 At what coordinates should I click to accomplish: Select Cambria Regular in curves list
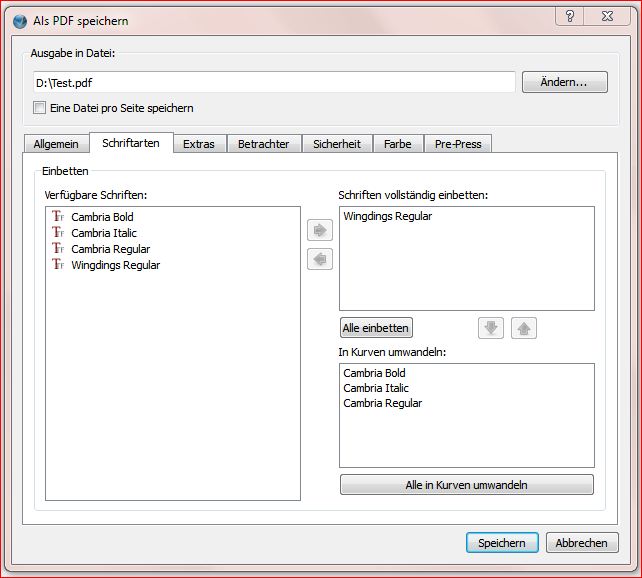(x=382, y=403)
